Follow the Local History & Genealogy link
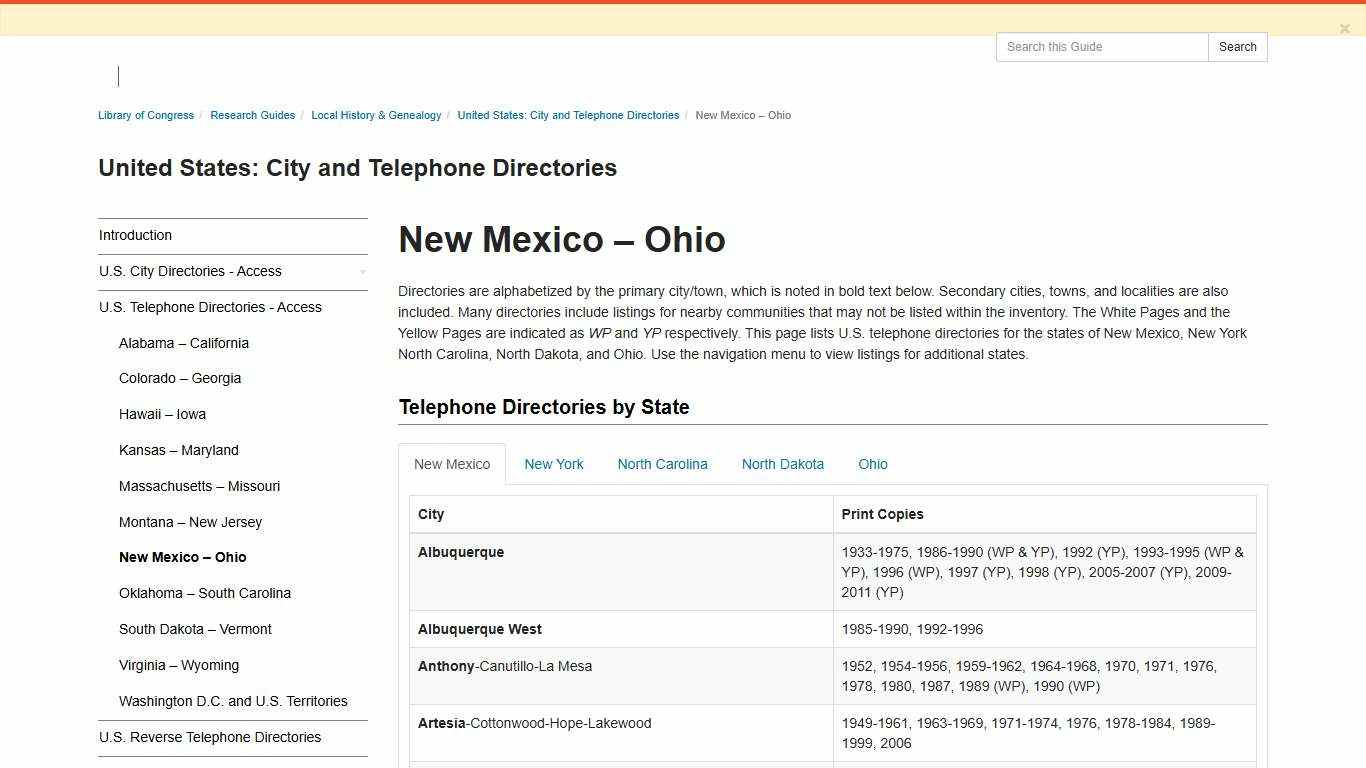 pyautogui.click(x=376, y=115)
